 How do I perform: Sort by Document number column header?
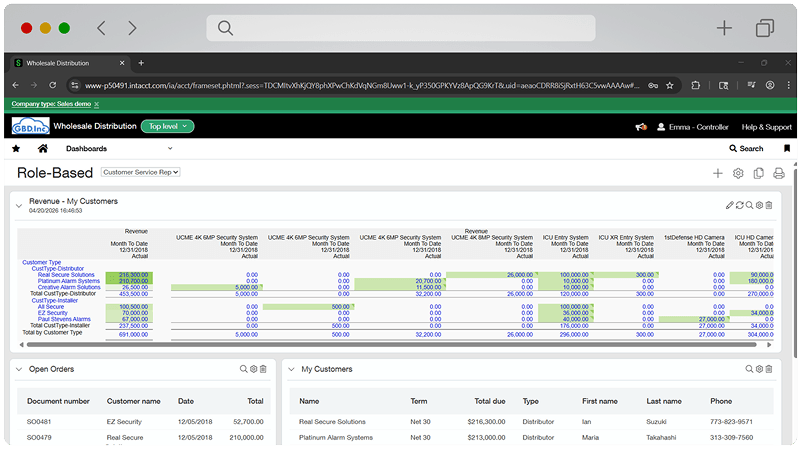click(x=58, y=401)
